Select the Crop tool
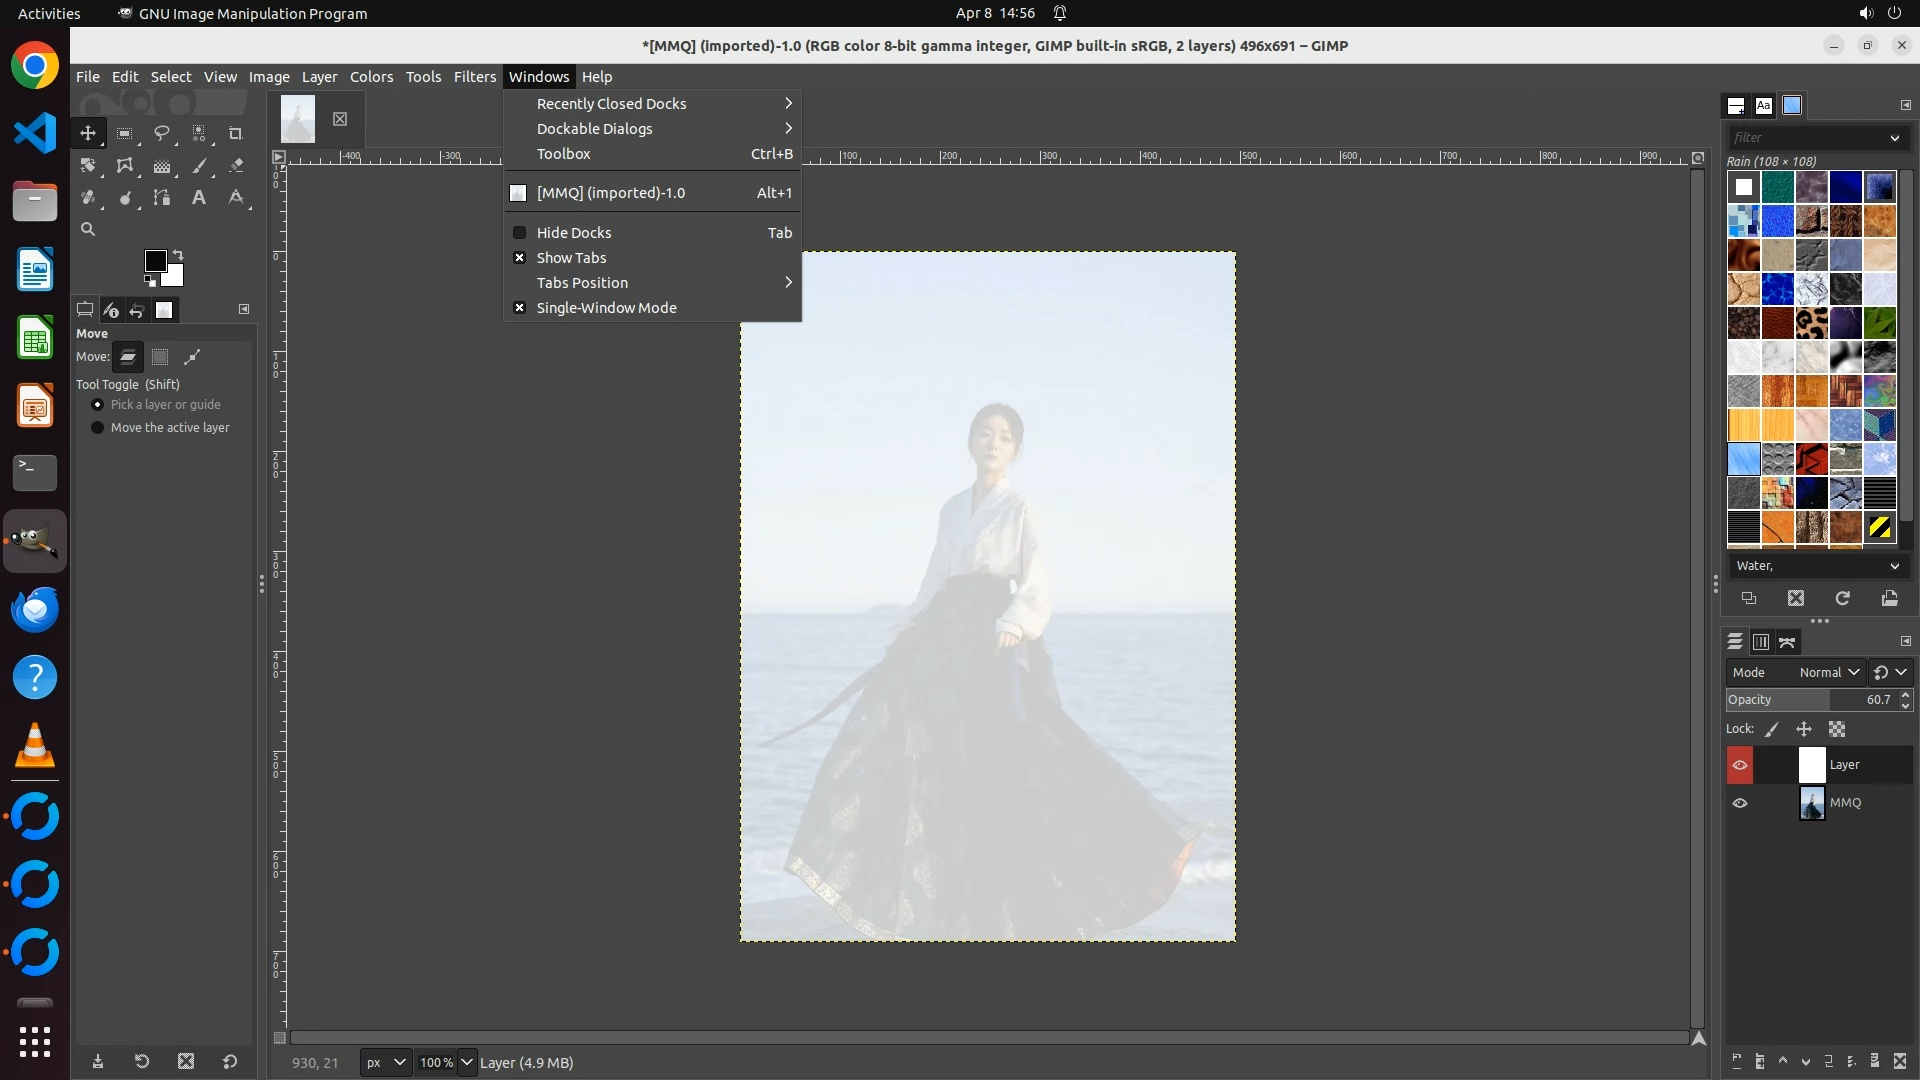 (x=236, y=133)
